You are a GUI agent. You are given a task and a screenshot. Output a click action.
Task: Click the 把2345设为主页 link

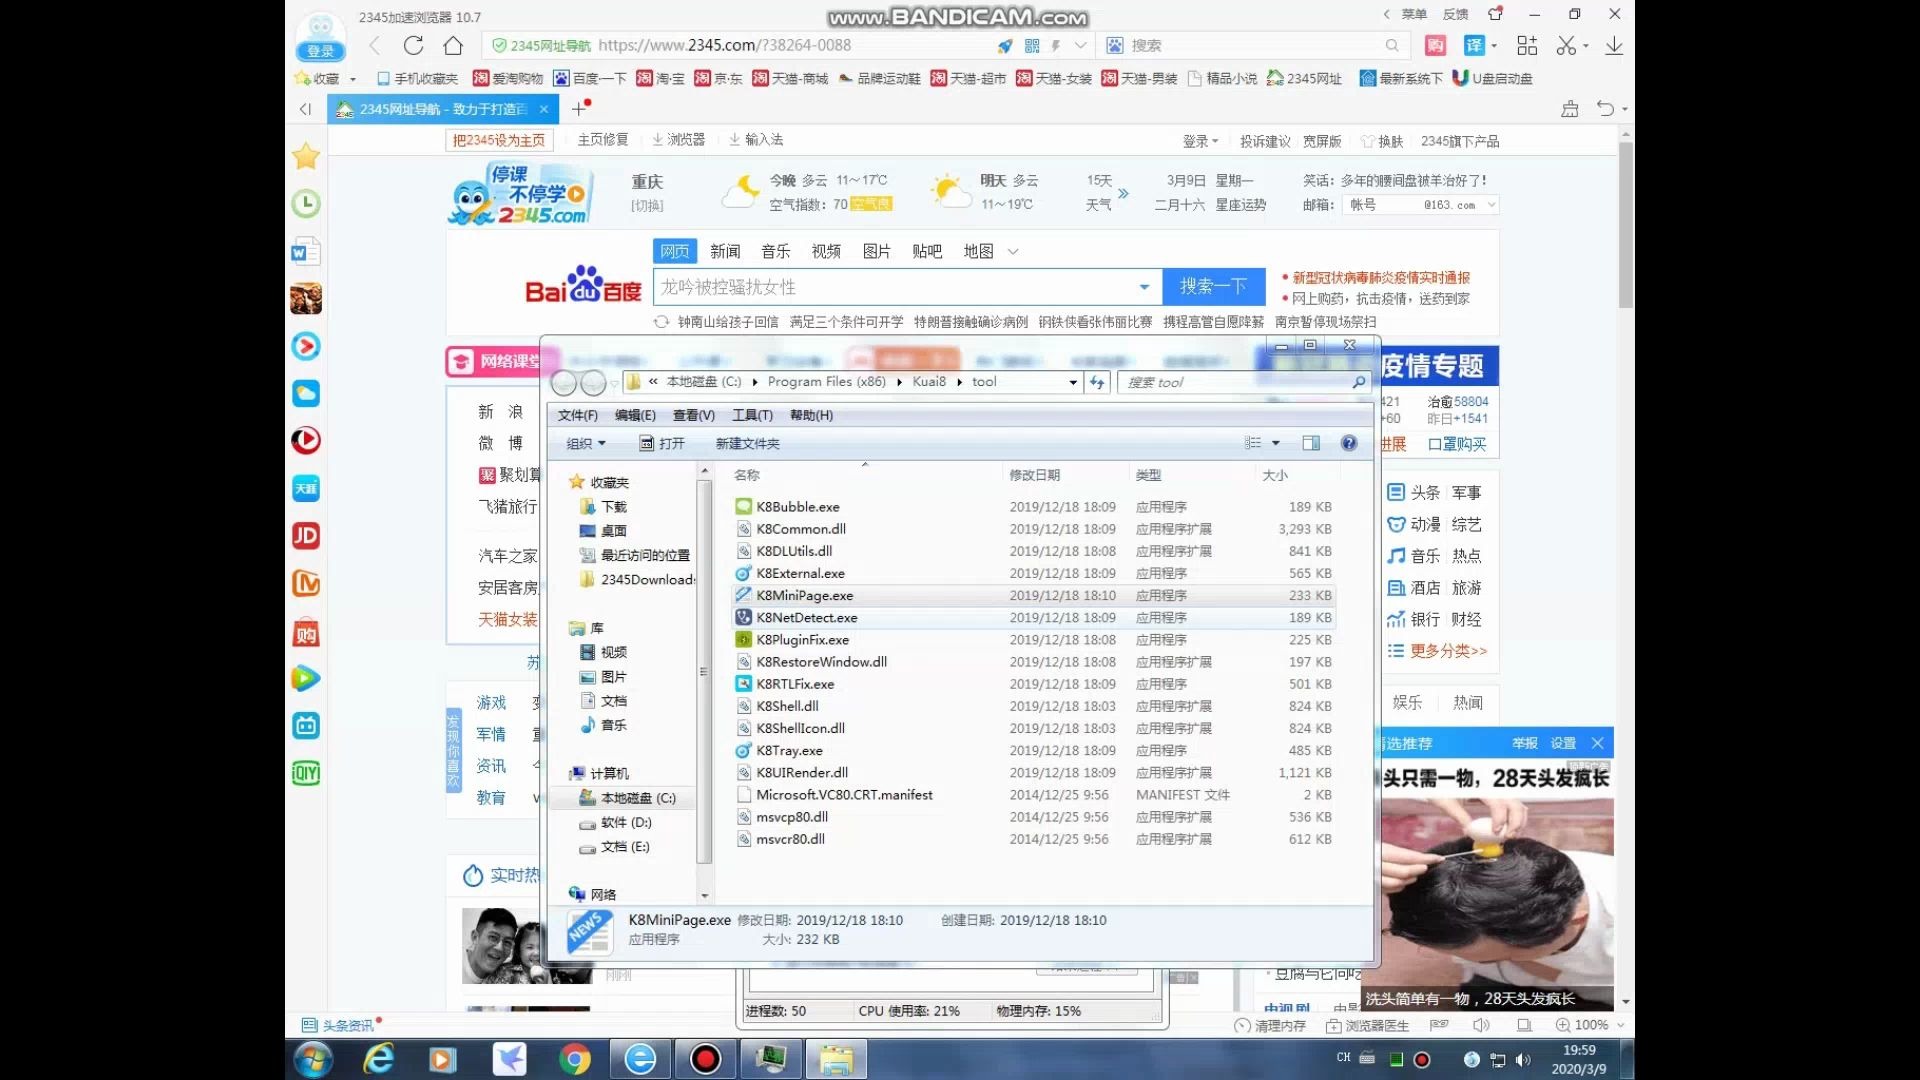point(498,141)
